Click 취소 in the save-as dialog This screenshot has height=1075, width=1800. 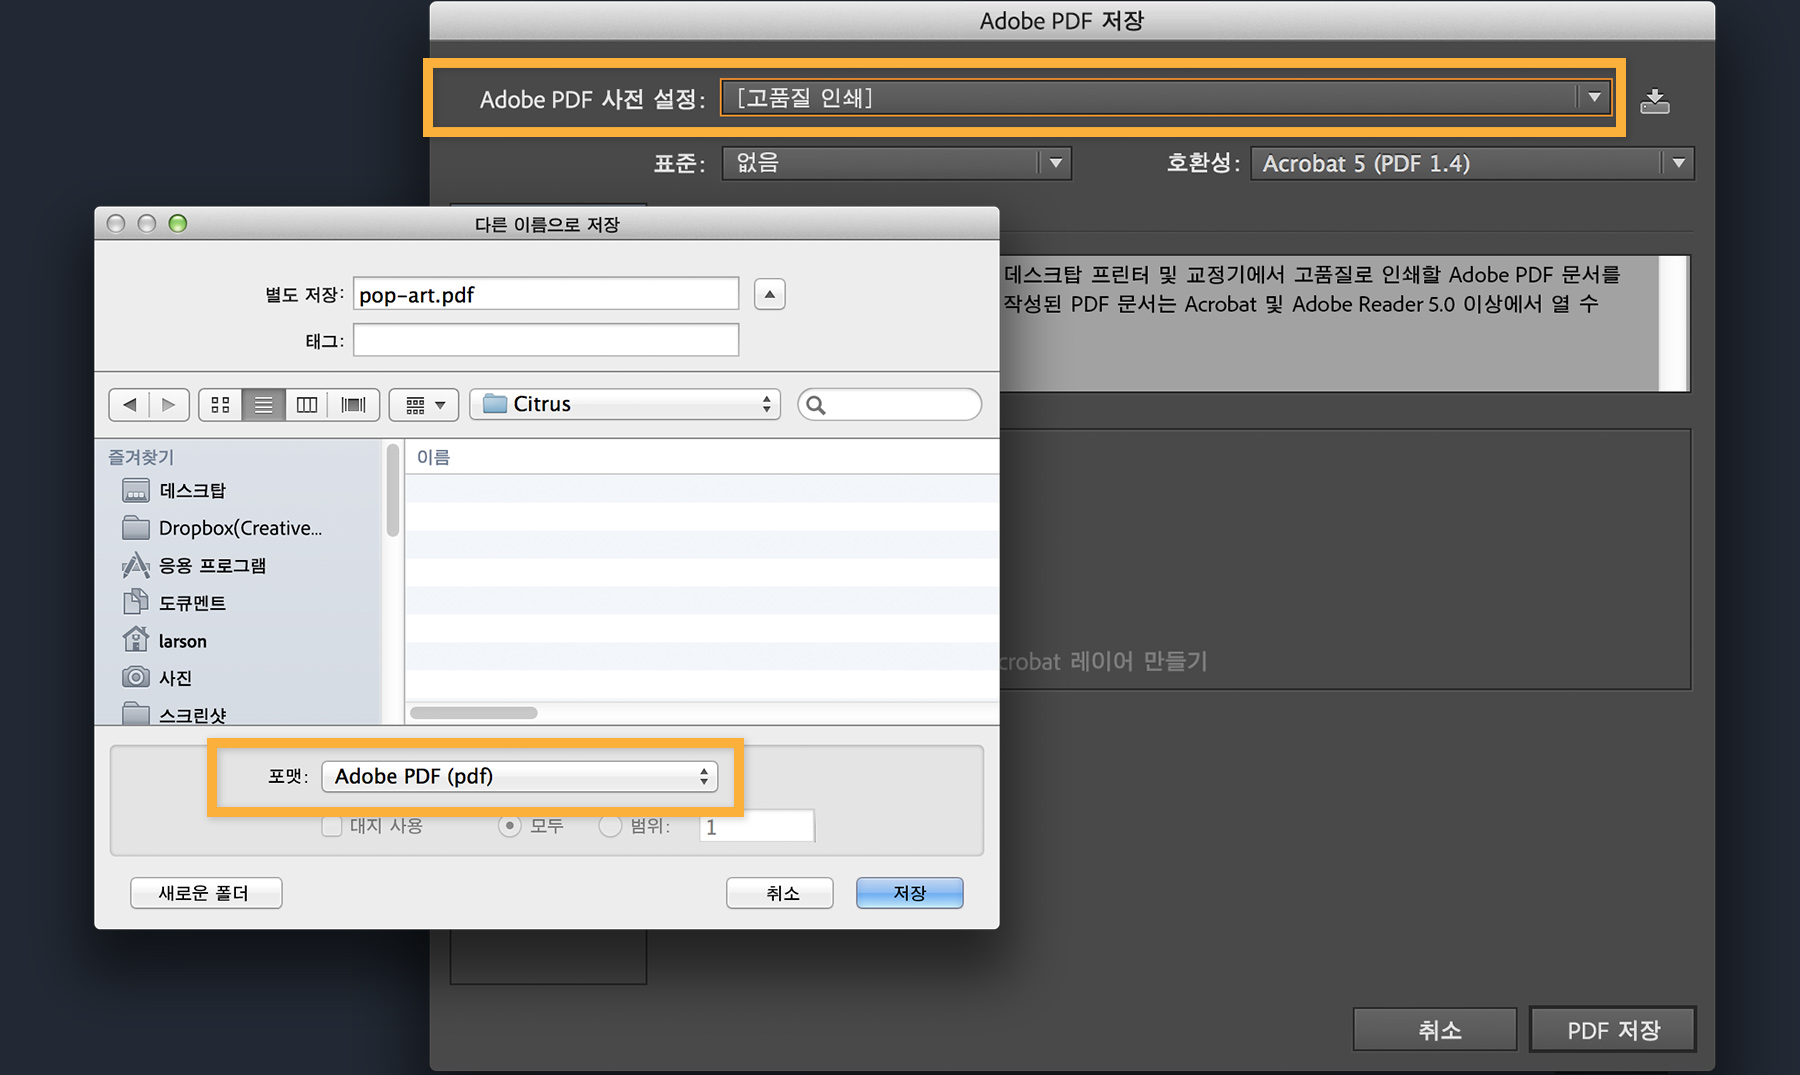[780, 893]
